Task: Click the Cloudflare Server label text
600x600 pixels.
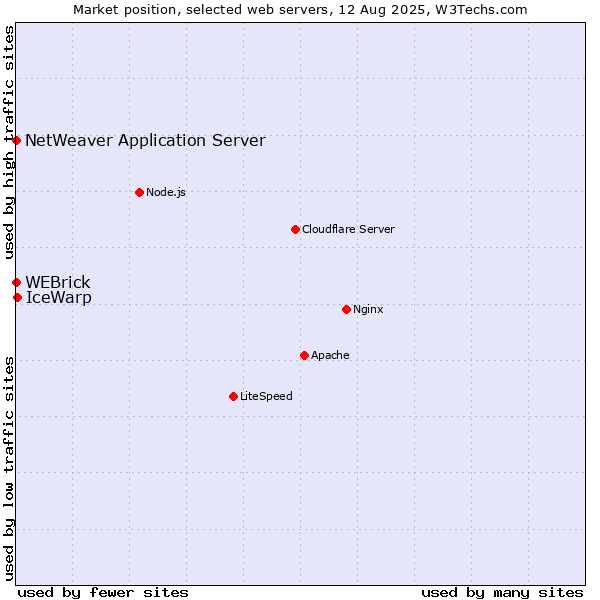Action: coord(348,229)
